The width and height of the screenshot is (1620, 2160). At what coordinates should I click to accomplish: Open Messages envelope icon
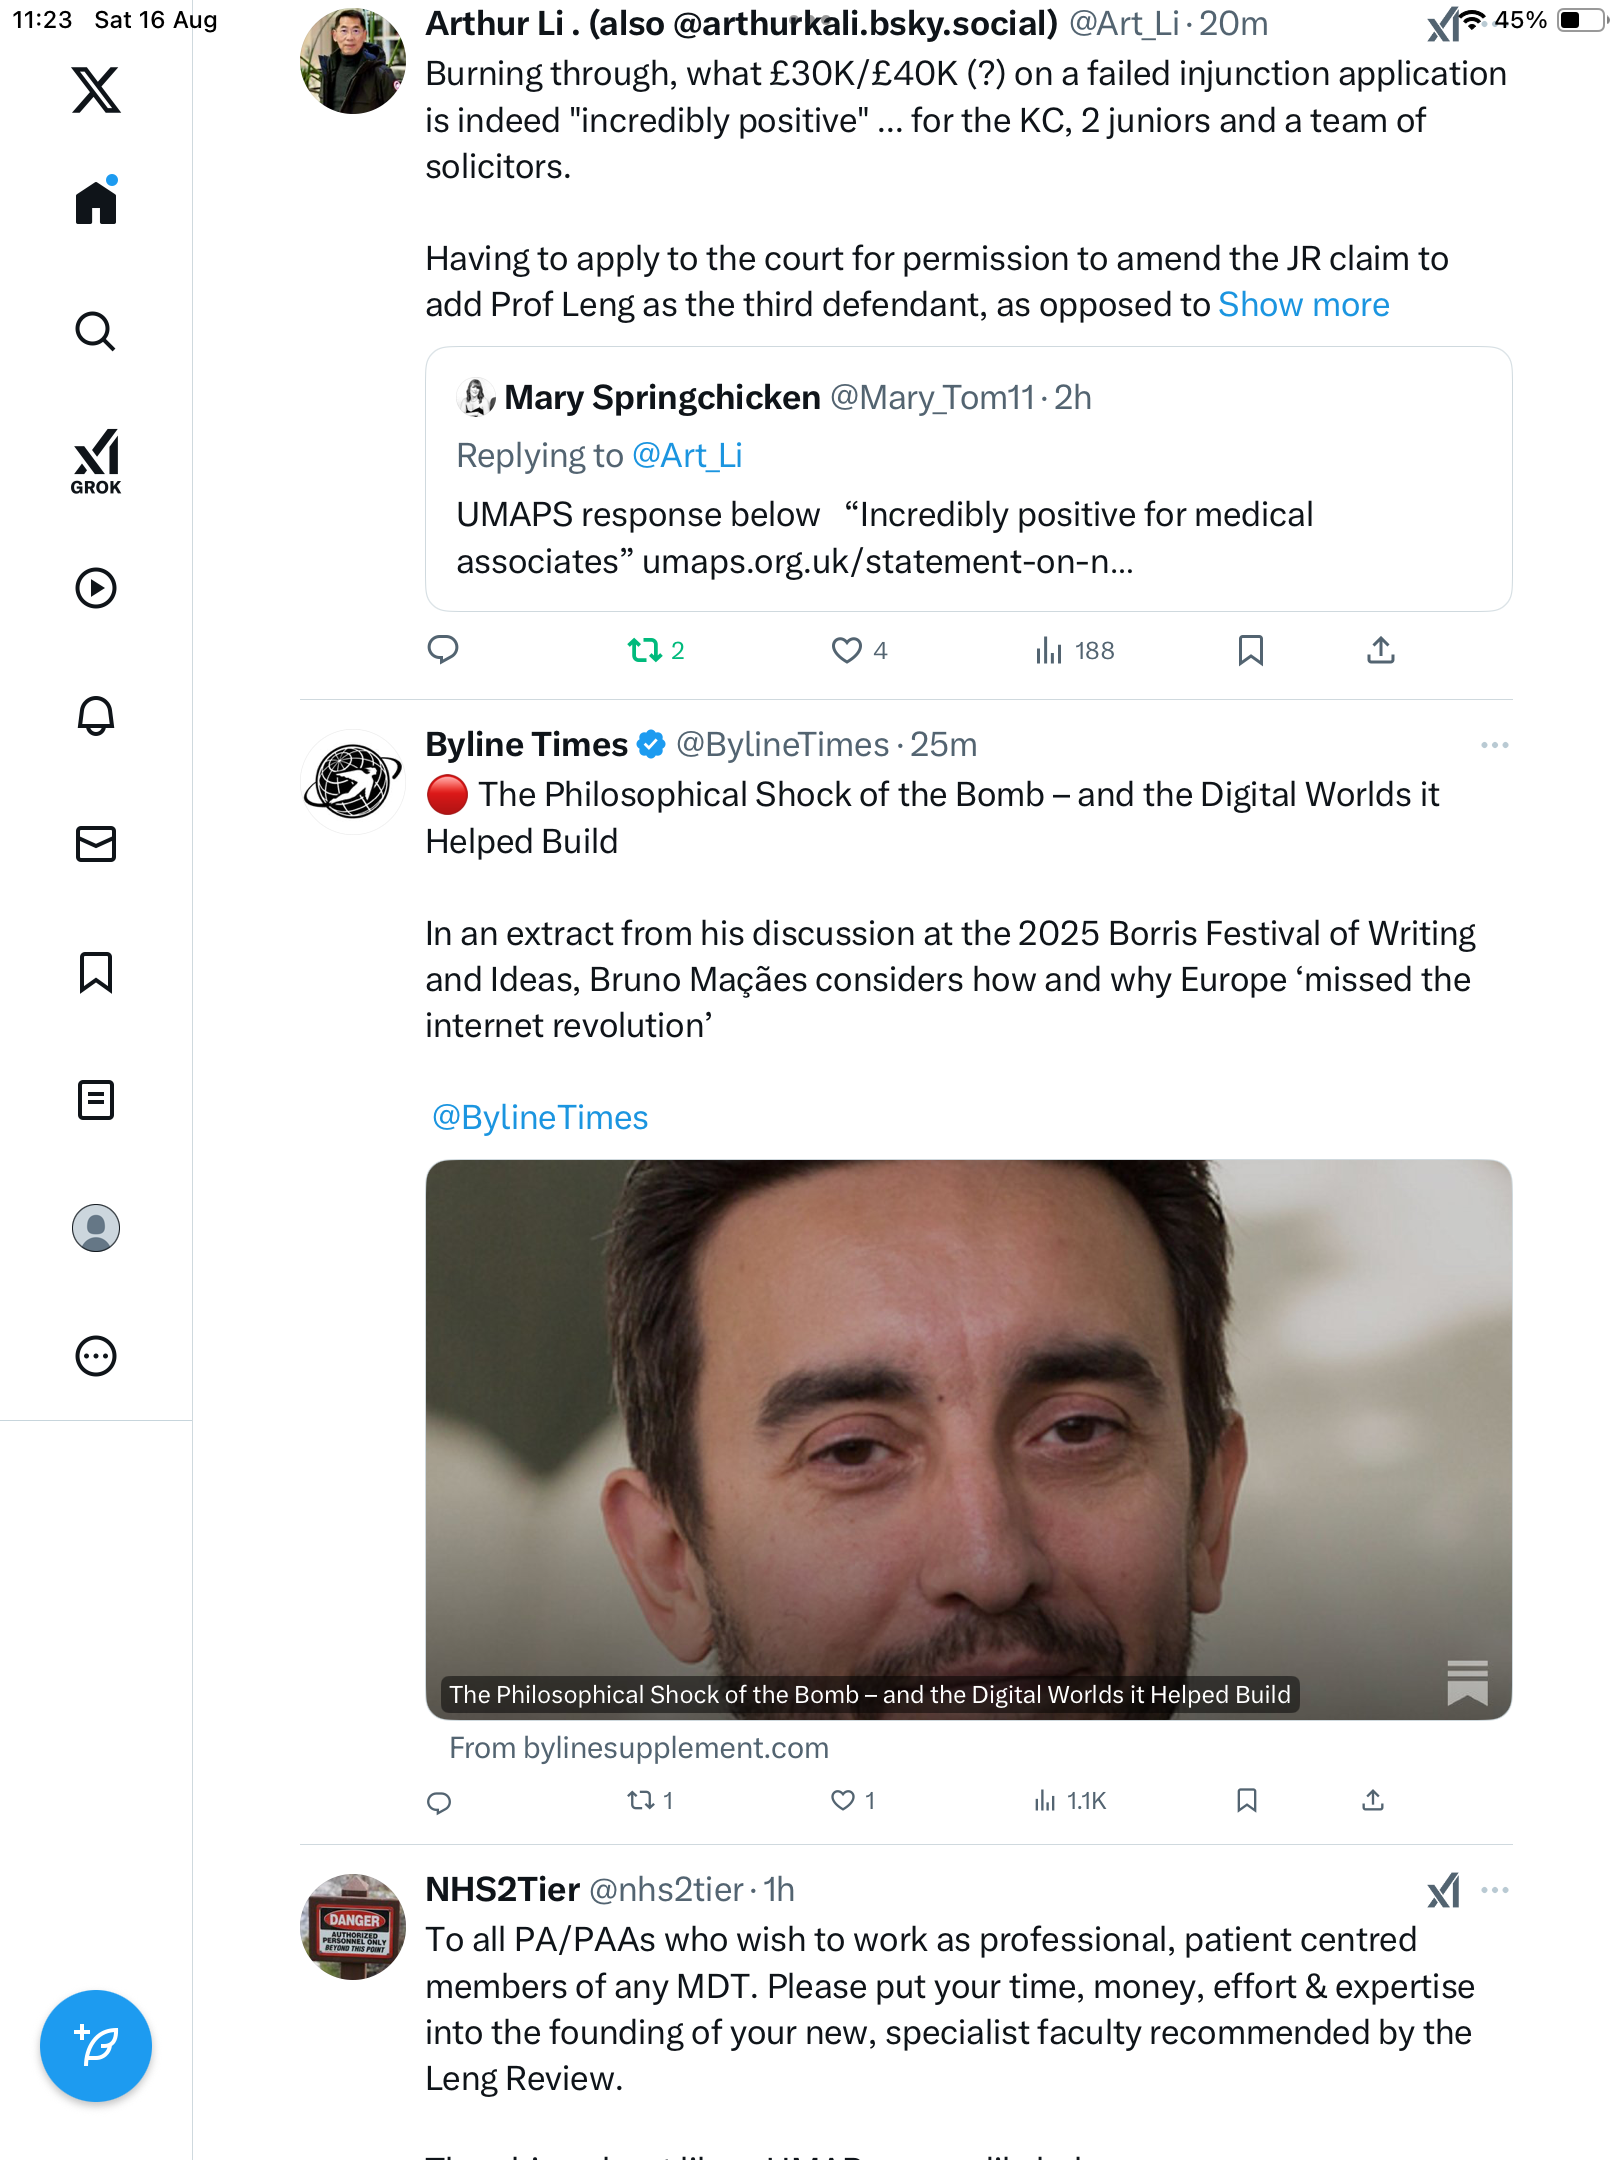[96, 844]
